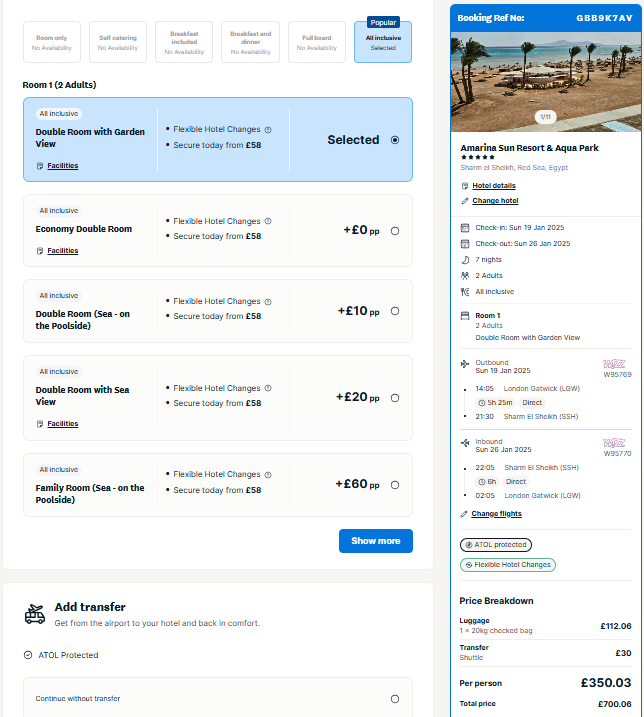This screenshot has width=644, height=717.
Task: Click the Direct badge on the outbound flight
Action: pos(532,403)
